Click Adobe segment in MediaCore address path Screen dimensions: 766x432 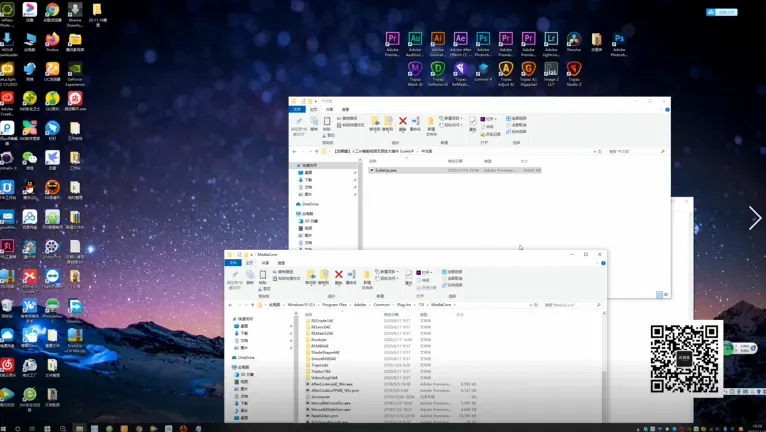[x=360, y=304]
